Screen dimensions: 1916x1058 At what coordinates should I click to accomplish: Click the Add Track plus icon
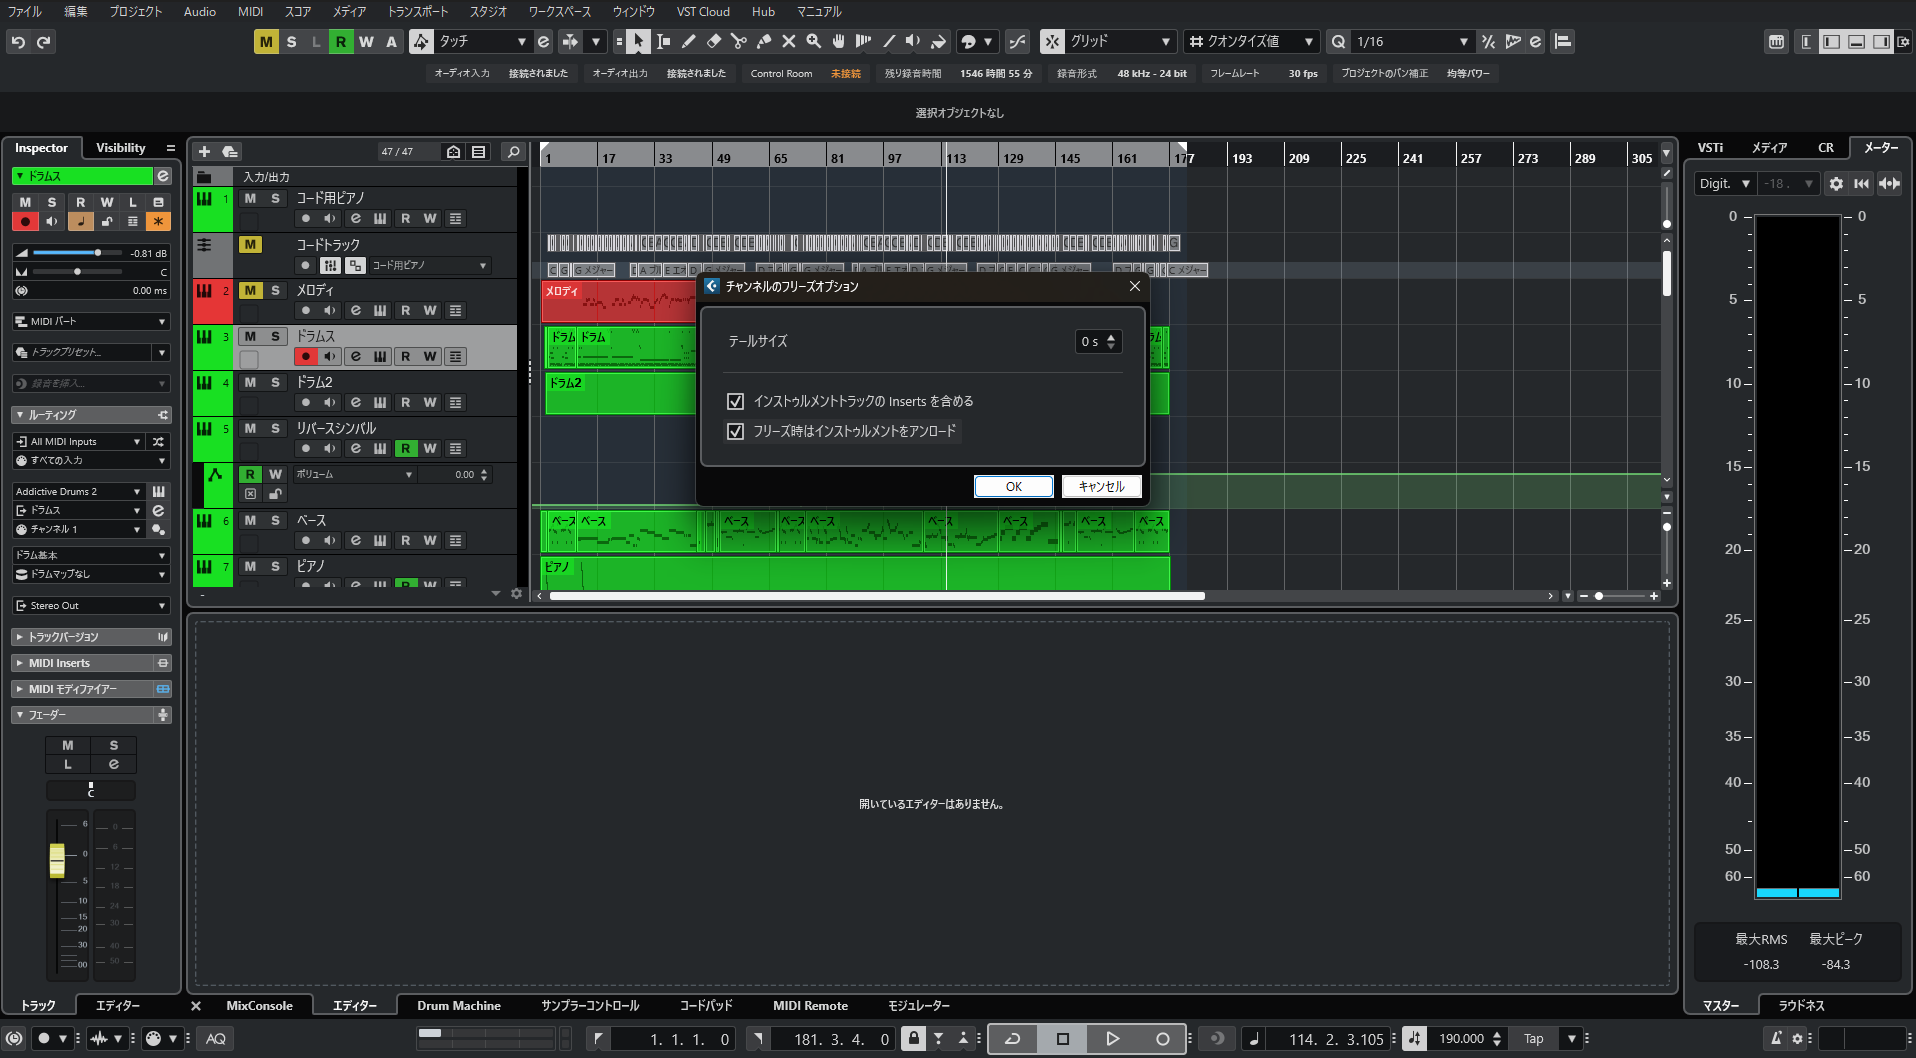pyautogui.click(x=204, y=152)
